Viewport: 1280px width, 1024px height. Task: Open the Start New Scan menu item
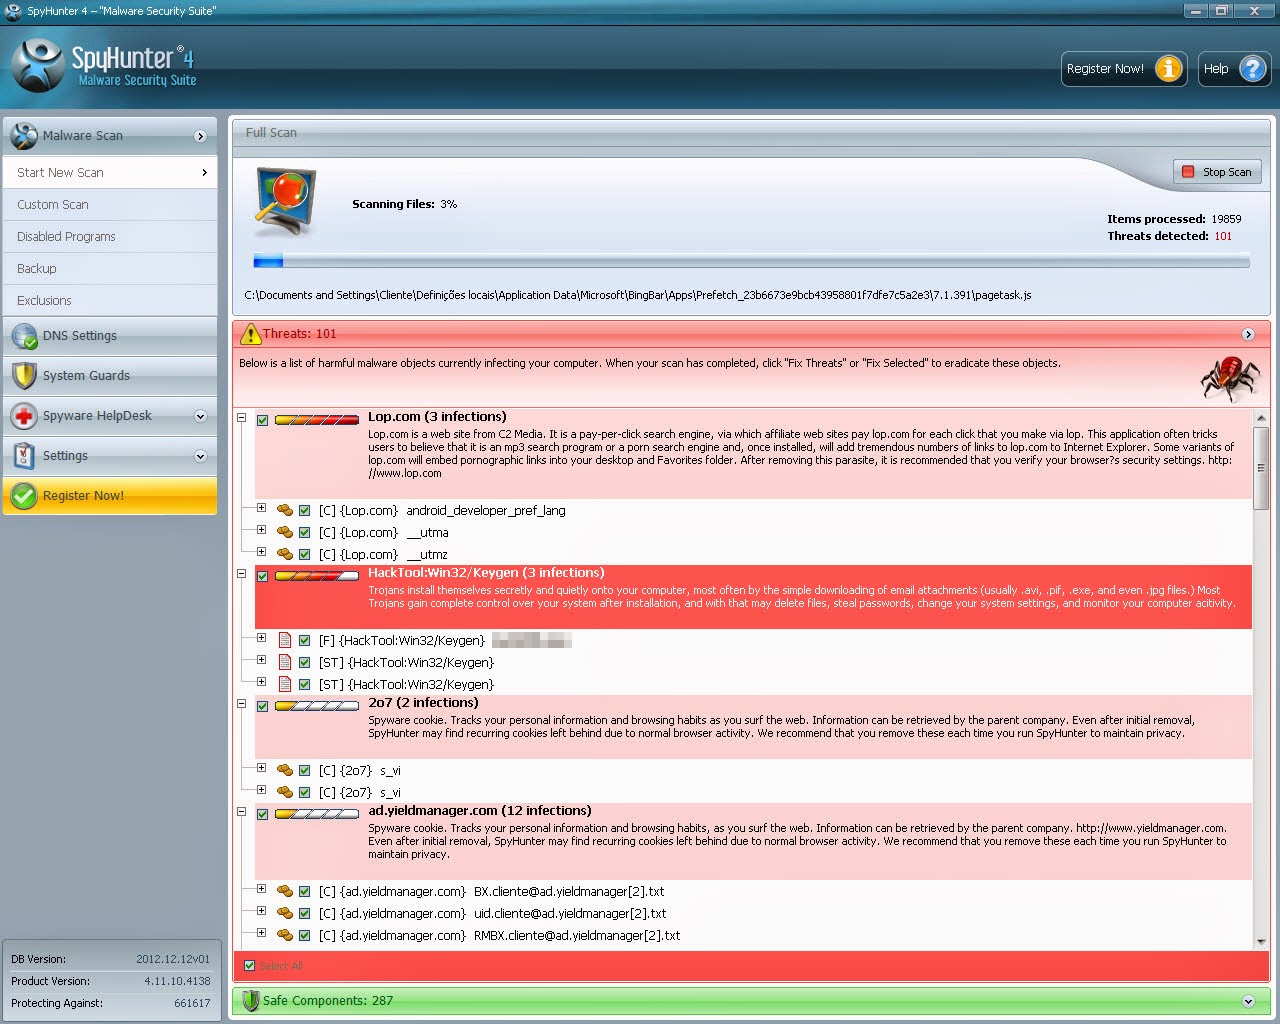click(x=110, y=172)
